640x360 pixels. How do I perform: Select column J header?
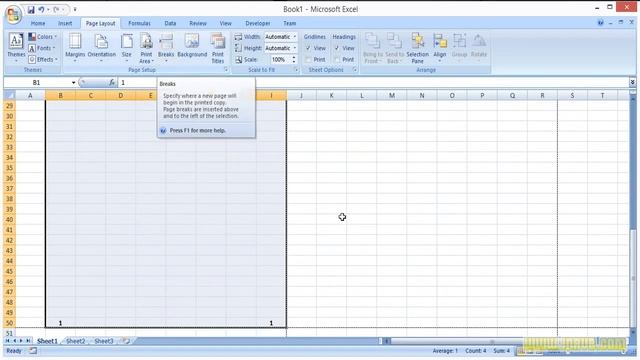point(301,96)
